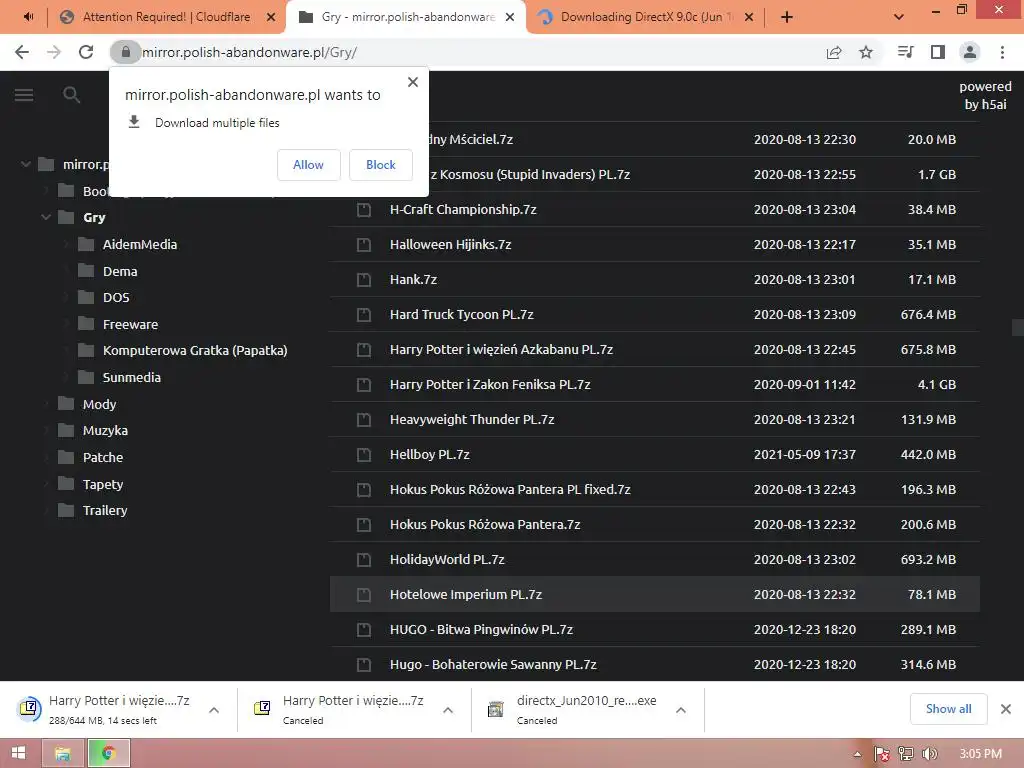Screen dimensions: 1024x768
Task: Open the tab search dropdown chevron
Action: point(899,17)
